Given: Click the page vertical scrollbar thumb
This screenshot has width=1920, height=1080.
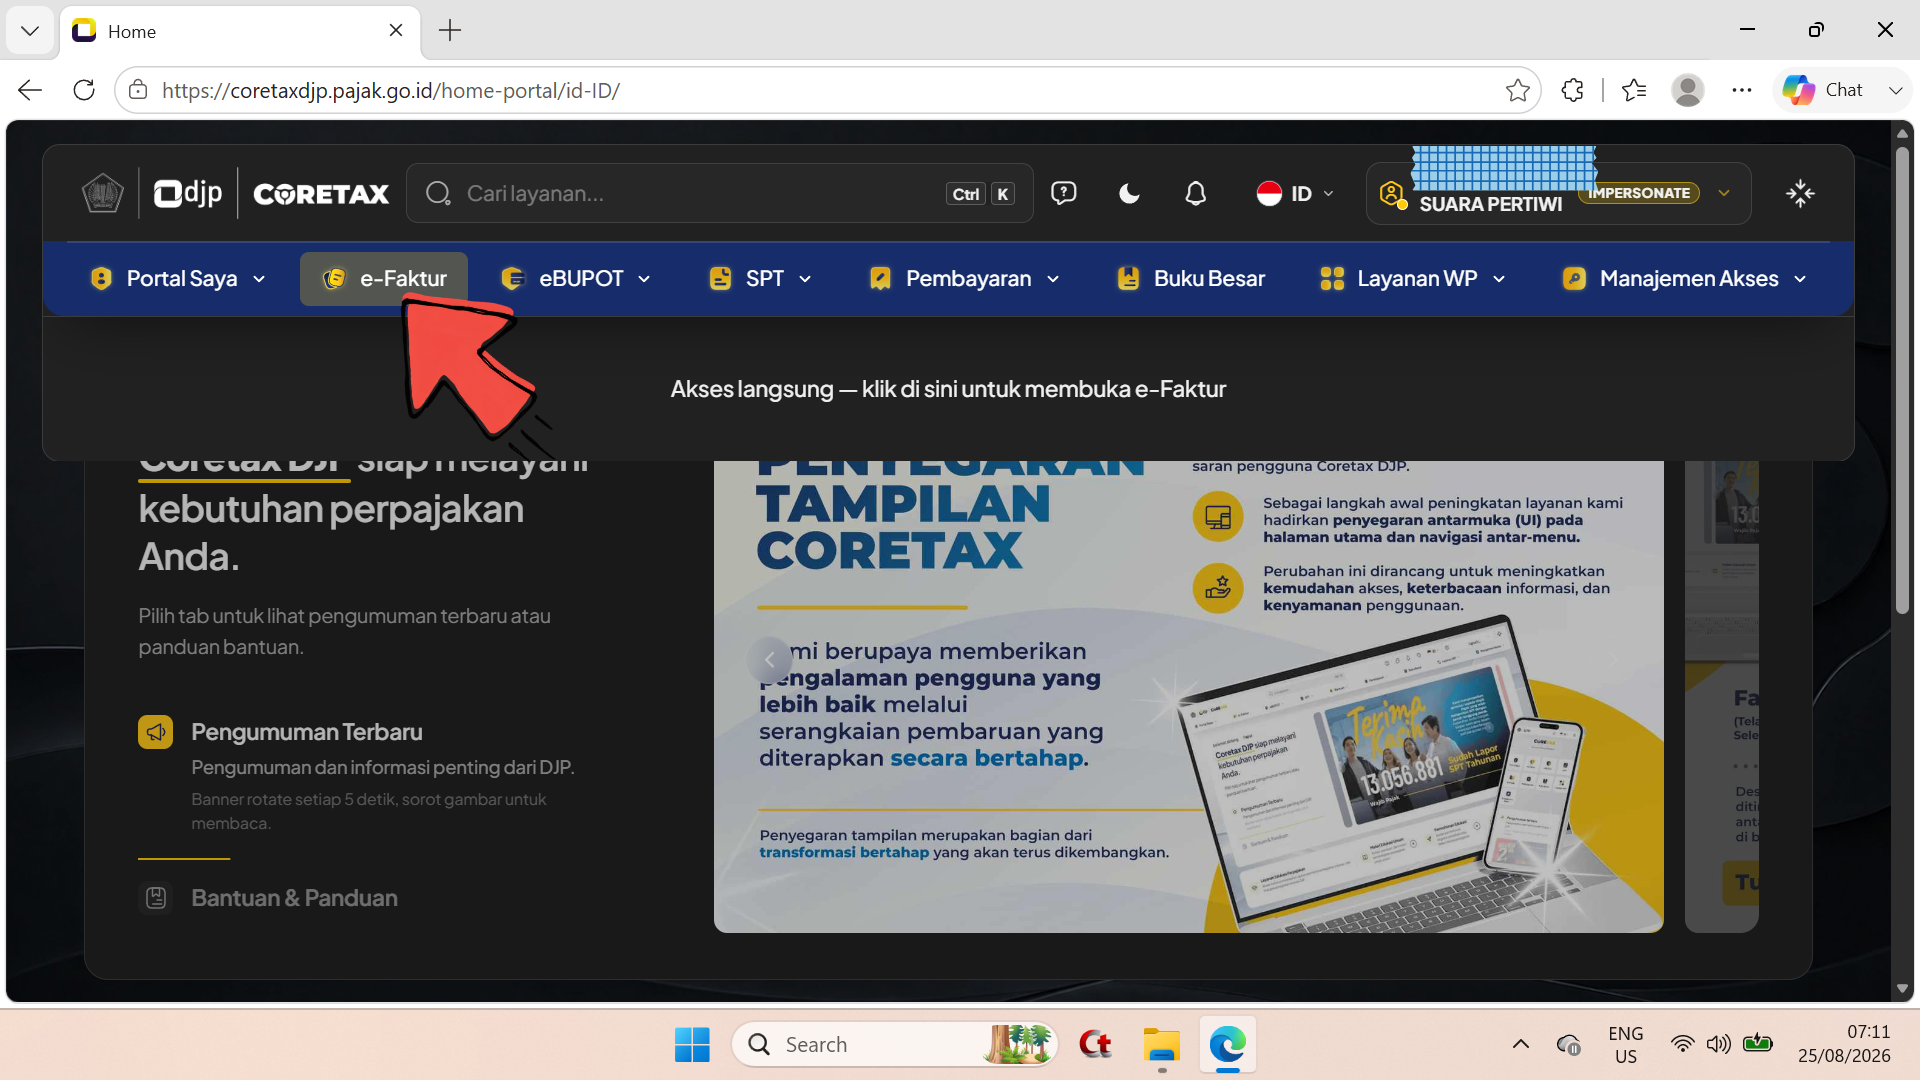Looking at the screenshot, I should click(x=1902, y=380).
